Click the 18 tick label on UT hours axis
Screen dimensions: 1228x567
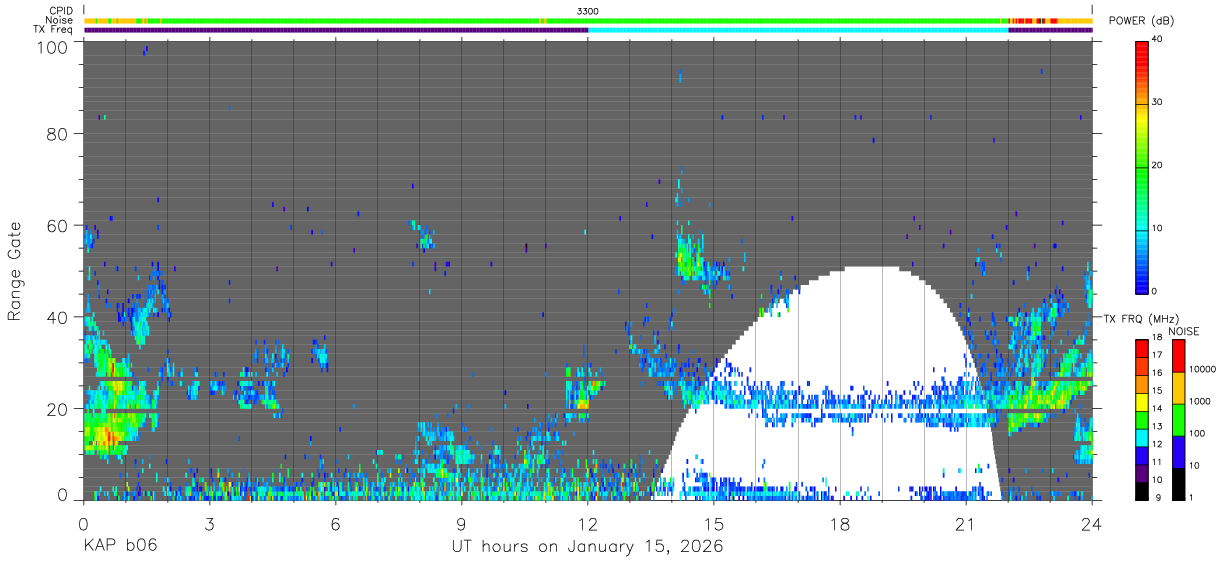[x=840, y=524]
